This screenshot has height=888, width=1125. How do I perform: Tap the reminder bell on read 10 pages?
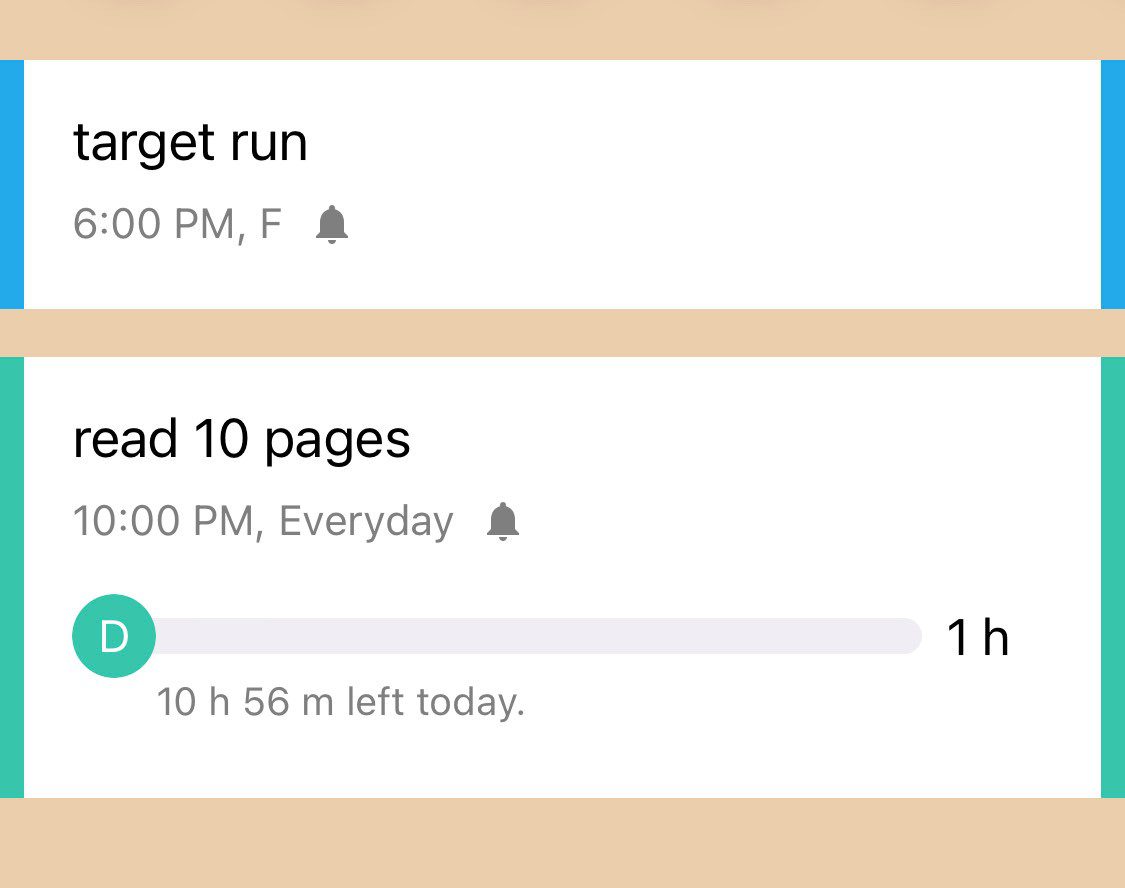503,522
